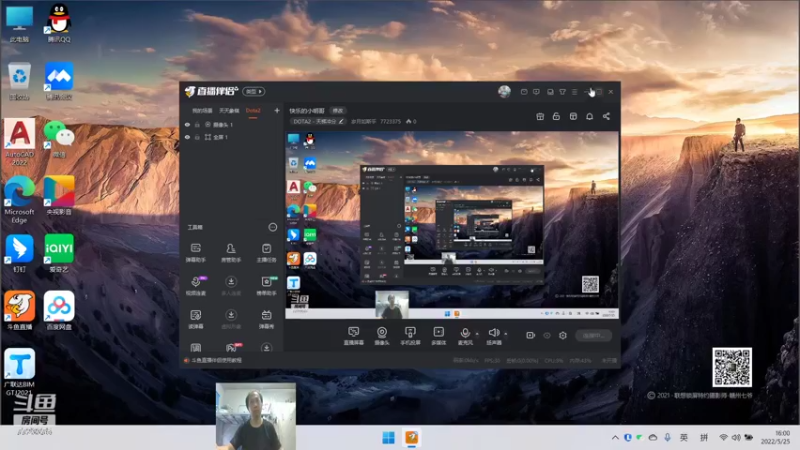This screenshot has width=800, height=450.
Task: Open the 弹幕助手 tool in the toolbox
Action: (195, 252)
